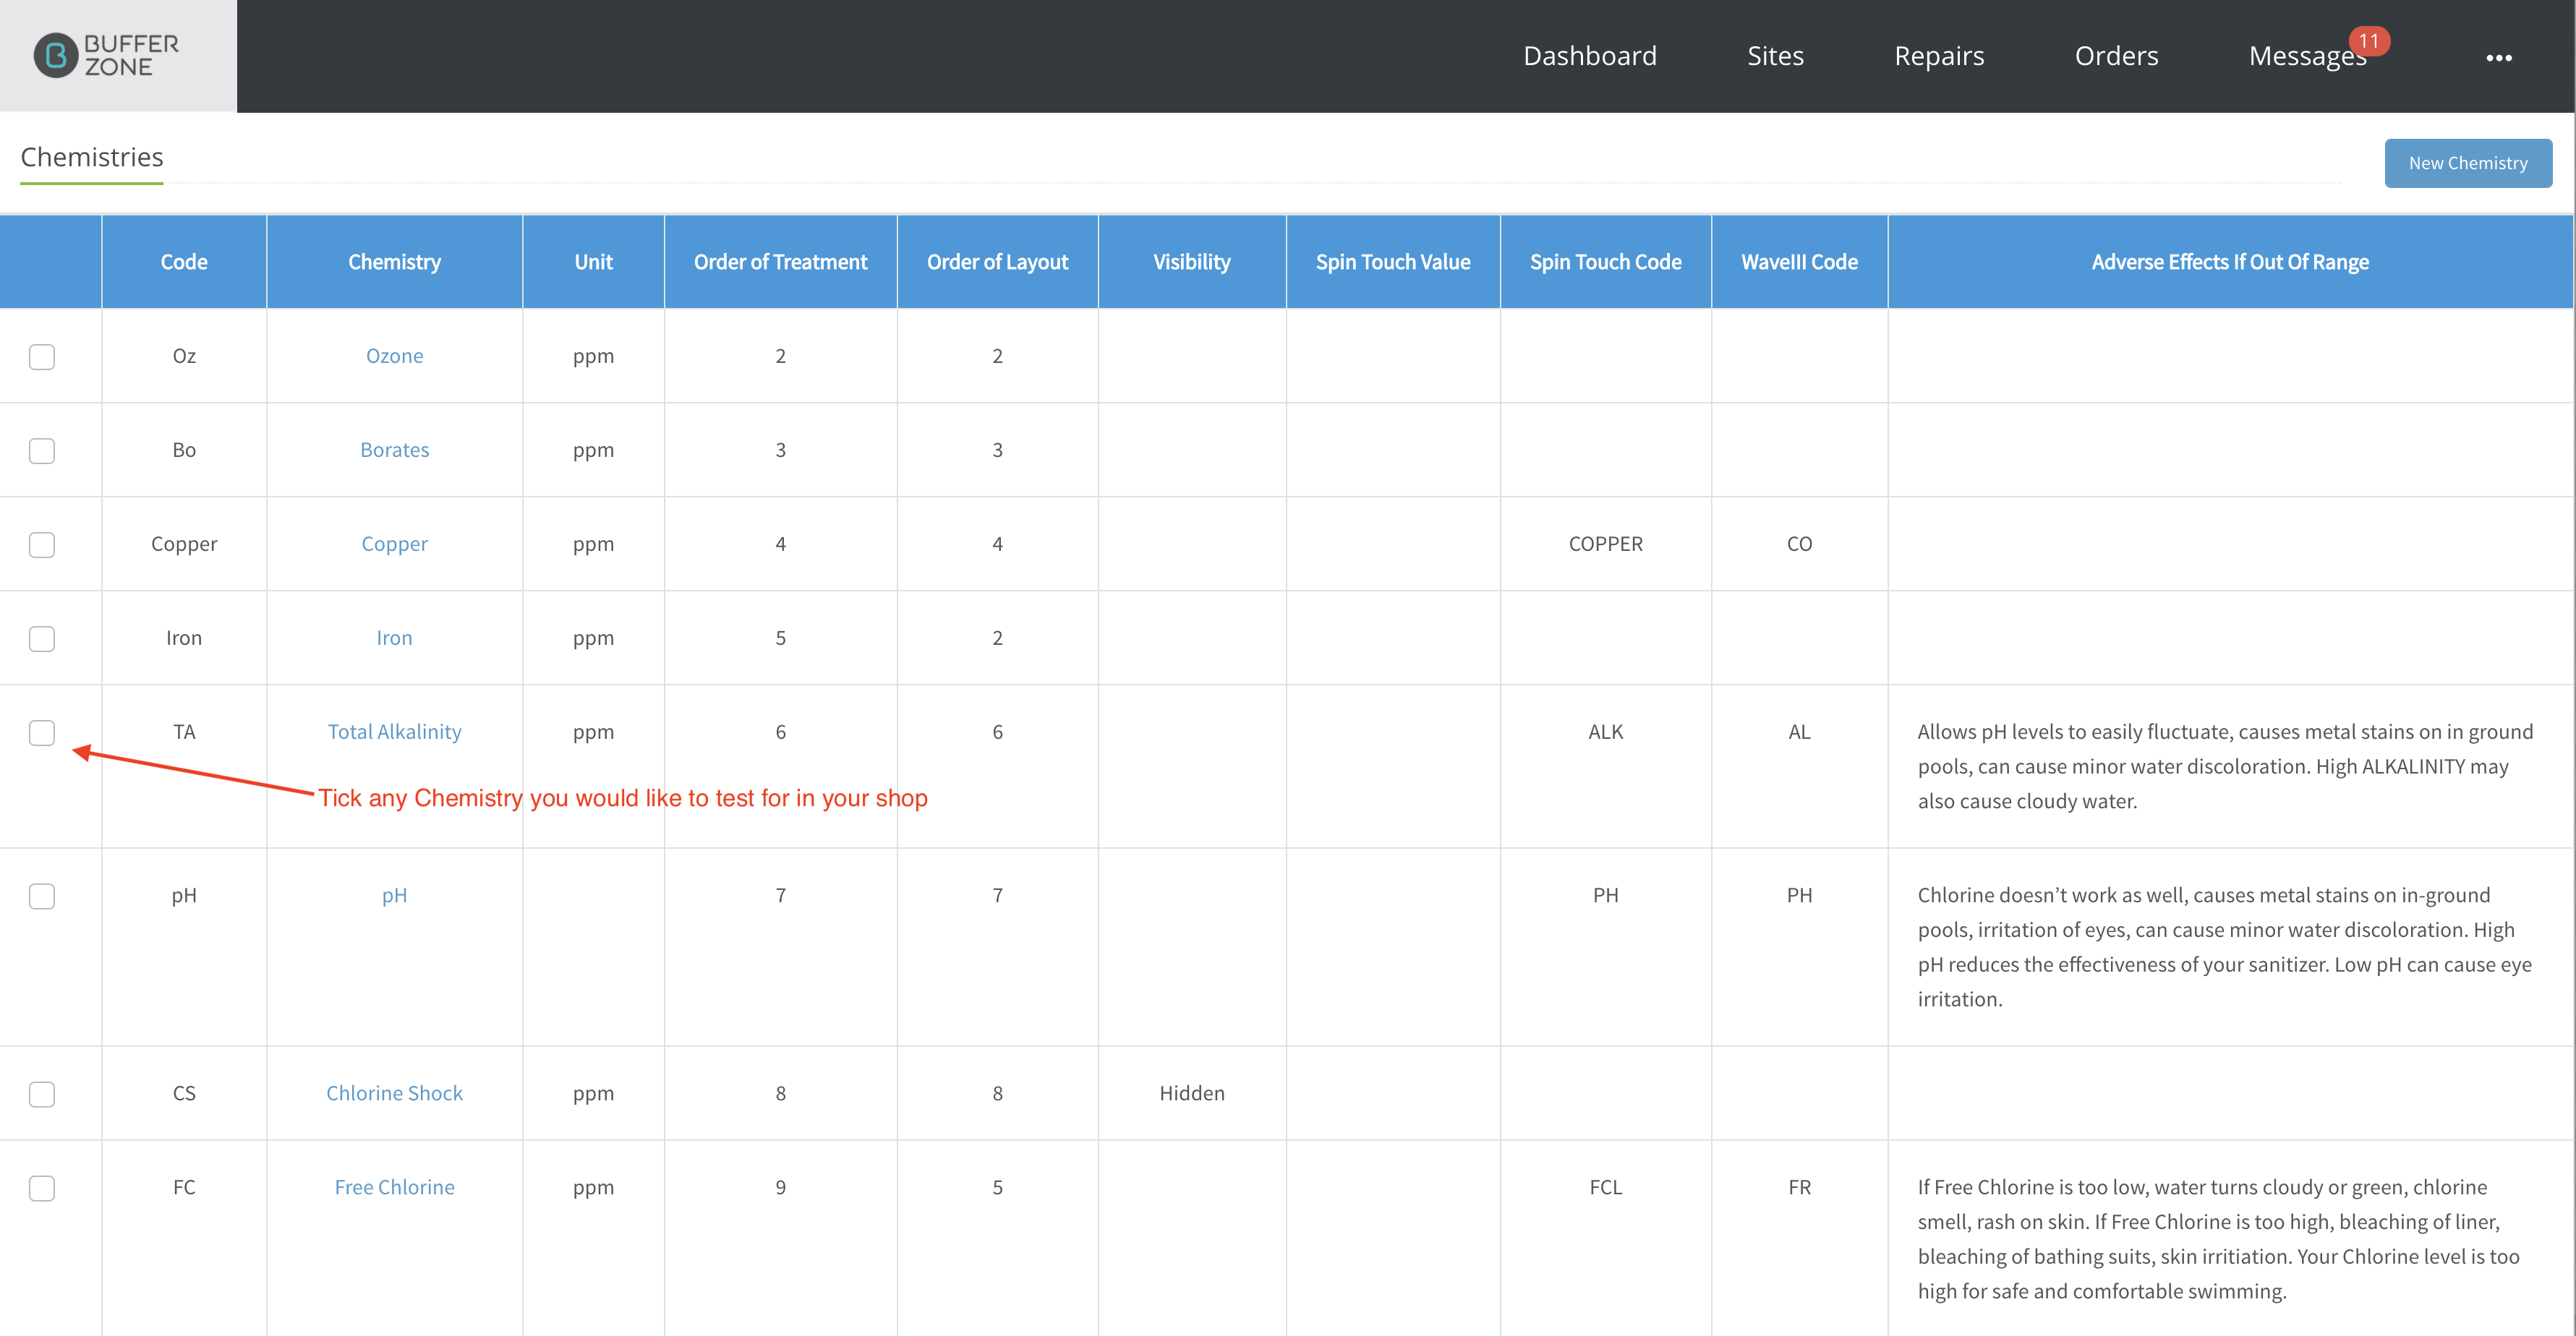Enable the pH row checkbox
This screenshot has height=1336, width=2576.
[x=42, y=896]
